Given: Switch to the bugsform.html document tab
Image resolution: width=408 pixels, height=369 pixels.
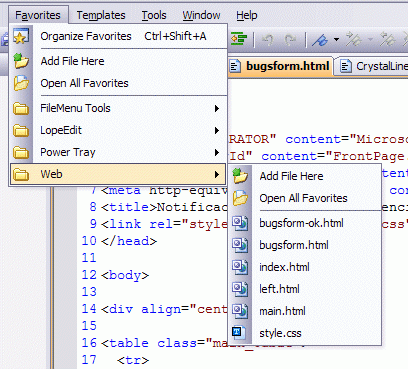Looking at the screenshot, I should point(281,66).
